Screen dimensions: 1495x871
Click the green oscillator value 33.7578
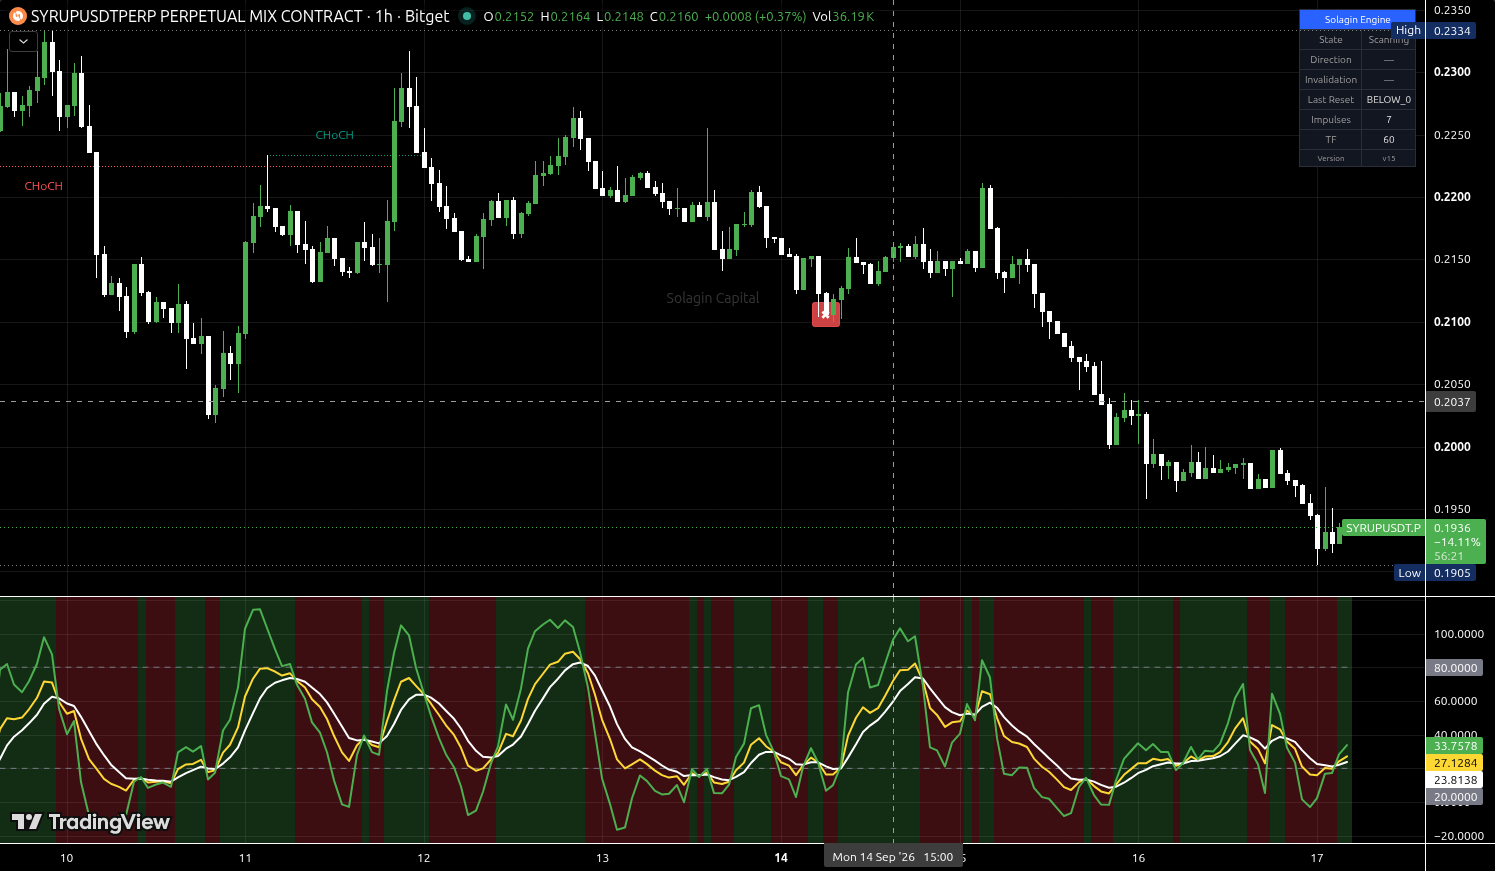point(1455,746)
